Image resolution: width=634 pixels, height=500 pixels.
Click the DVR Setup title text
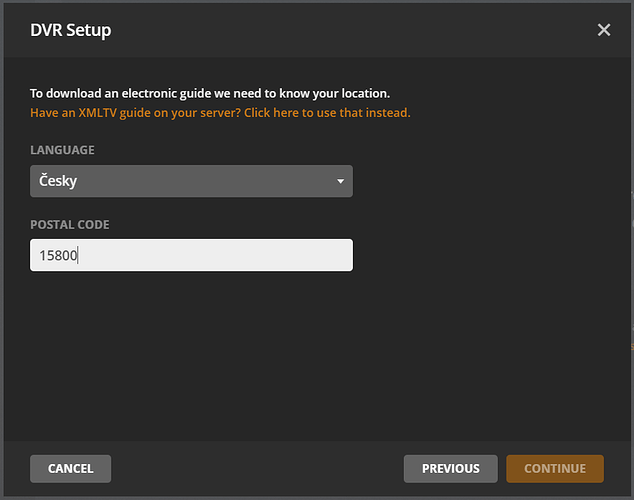pos(71,30)
